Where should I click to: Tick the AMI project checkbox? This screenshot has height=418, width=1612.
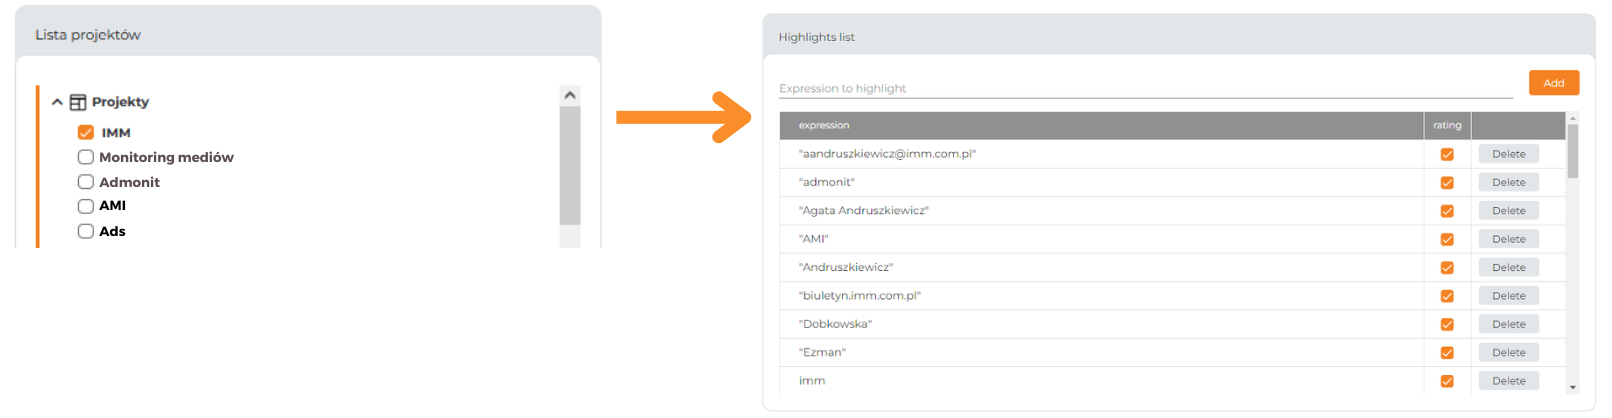[x=86, y=206]
